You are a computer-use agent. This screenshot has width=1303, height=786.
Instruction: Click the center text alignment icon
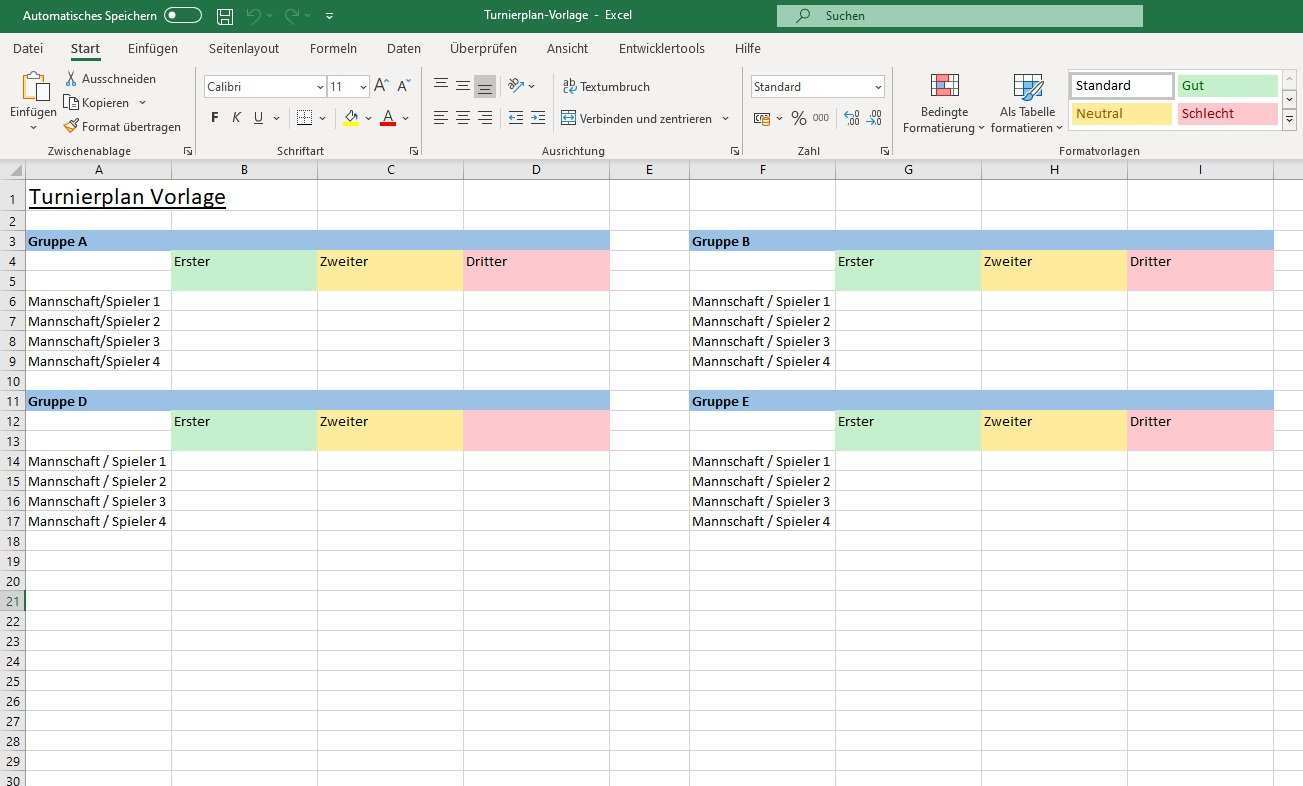point(463,118)
